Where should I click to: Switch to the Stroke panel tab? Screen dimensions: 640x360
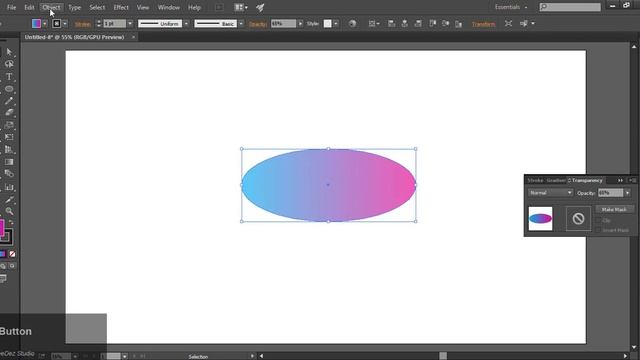535,180
